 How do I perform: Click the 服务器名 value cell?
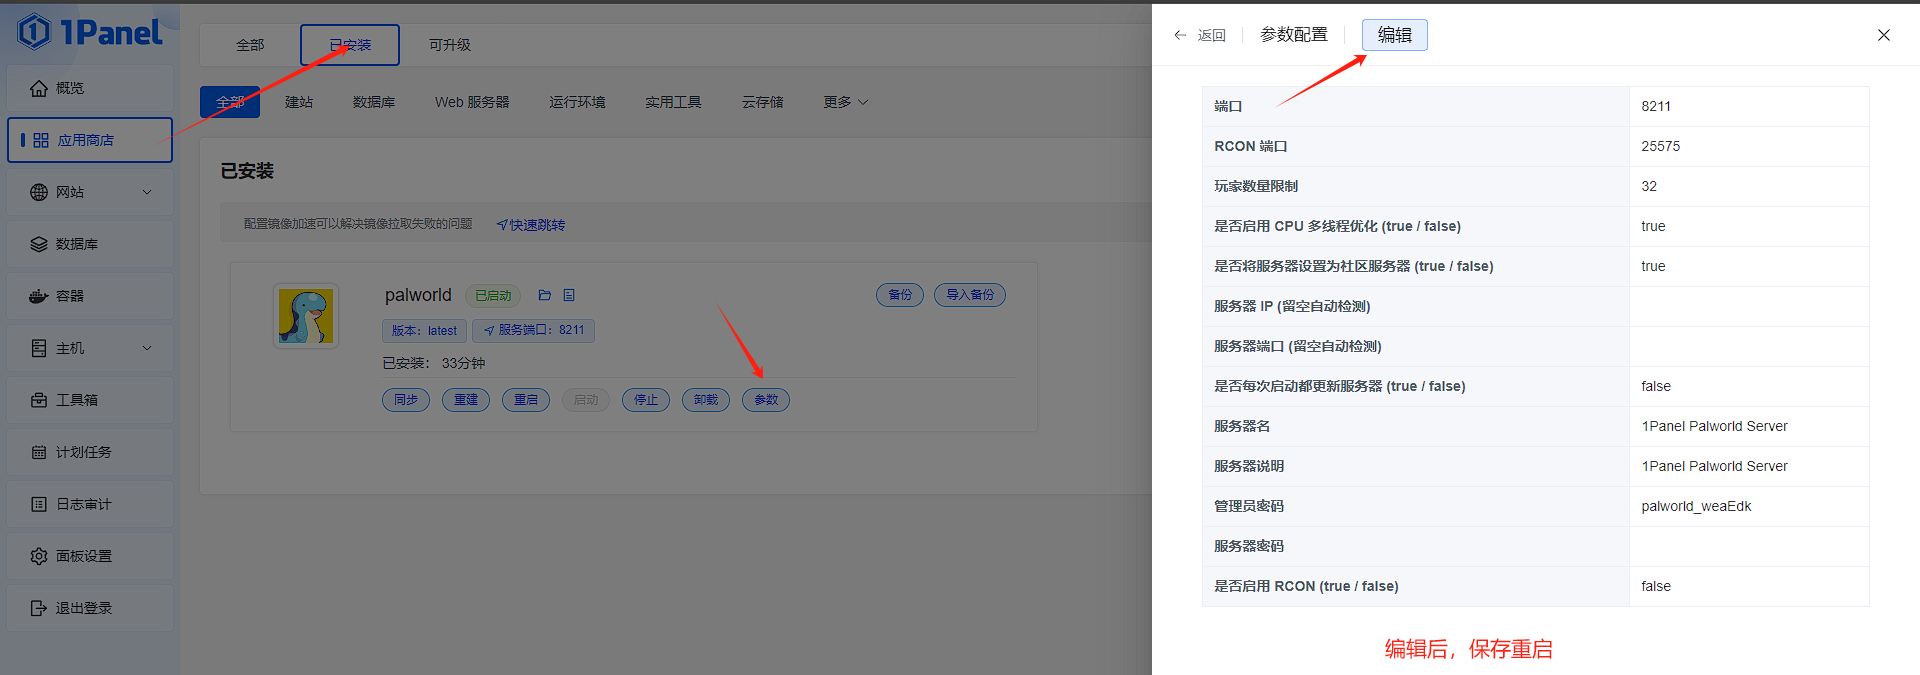tap(1749, 426)
